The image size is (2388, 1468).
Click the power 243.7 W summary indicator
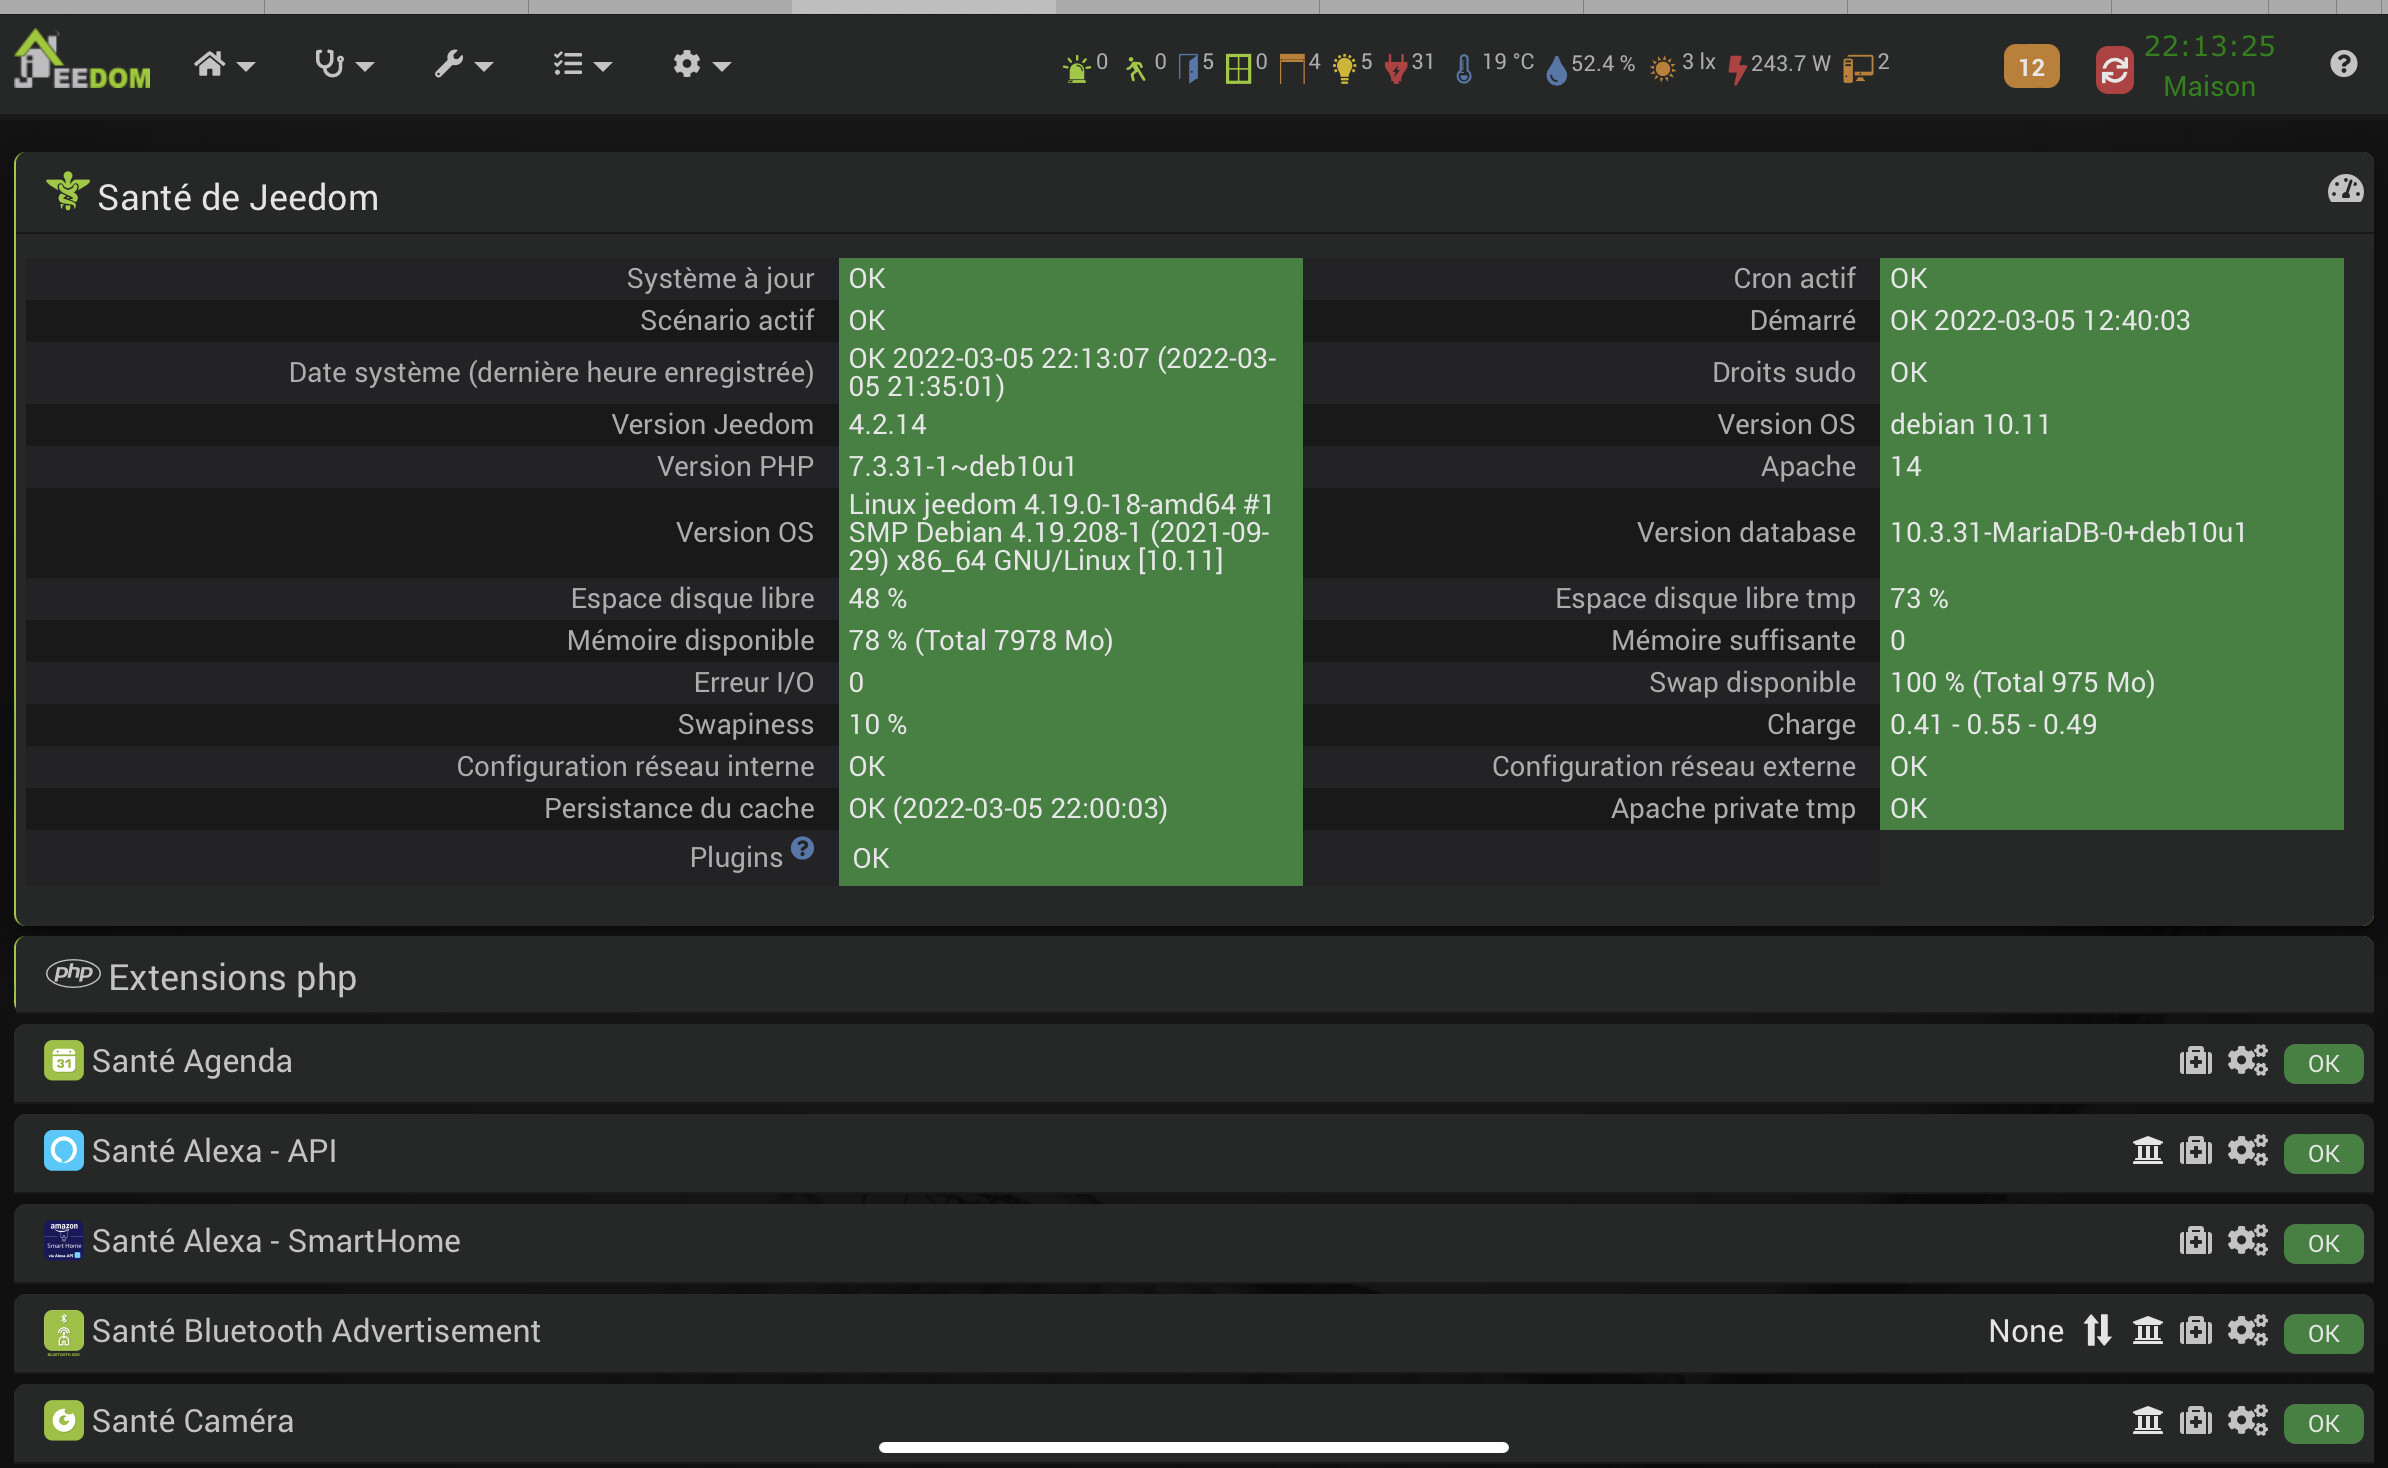click(1780, 65)
